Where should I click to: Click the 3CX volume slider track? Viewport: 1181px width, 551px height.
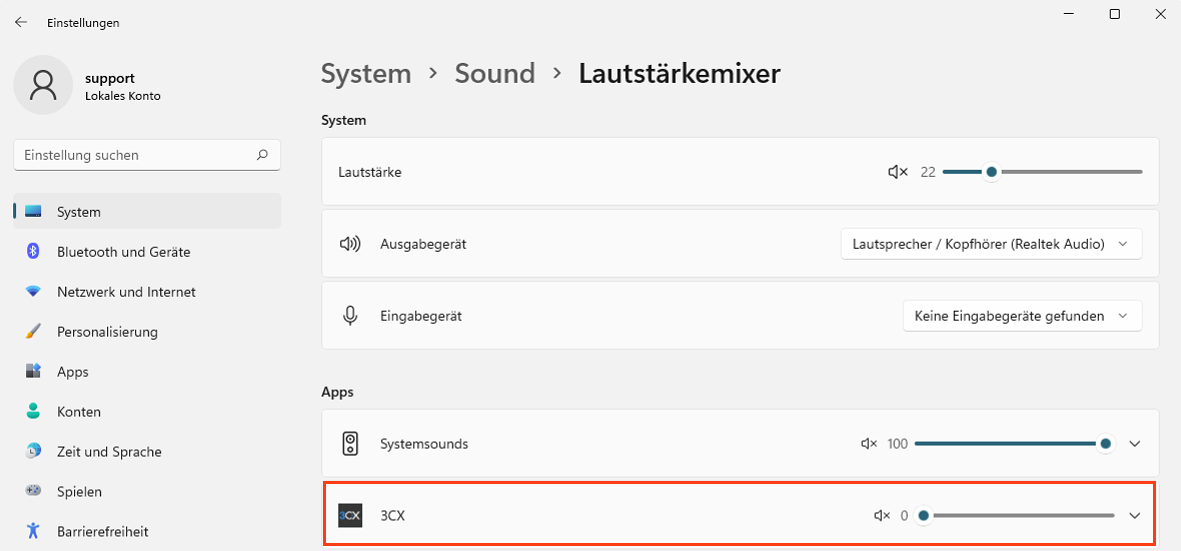click(x=1020, y=516)
